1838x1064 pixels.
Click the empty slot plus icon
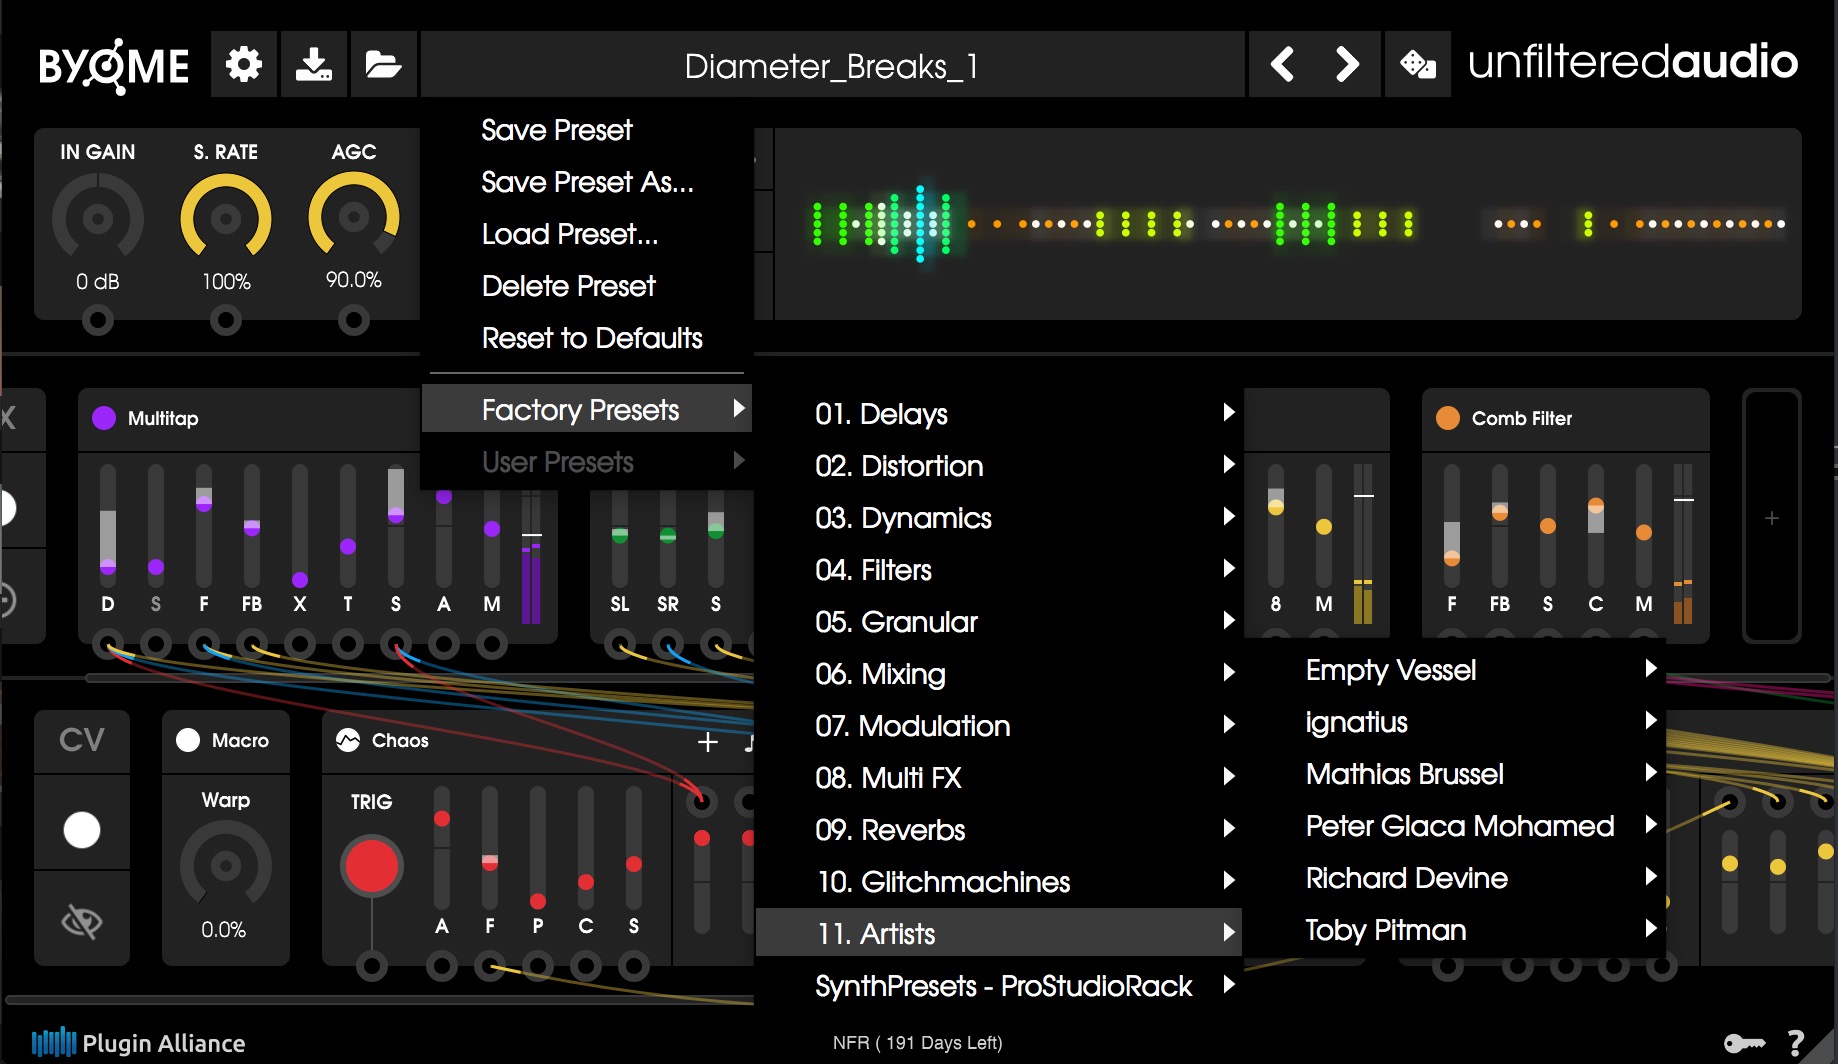(x=1772, y=517)
